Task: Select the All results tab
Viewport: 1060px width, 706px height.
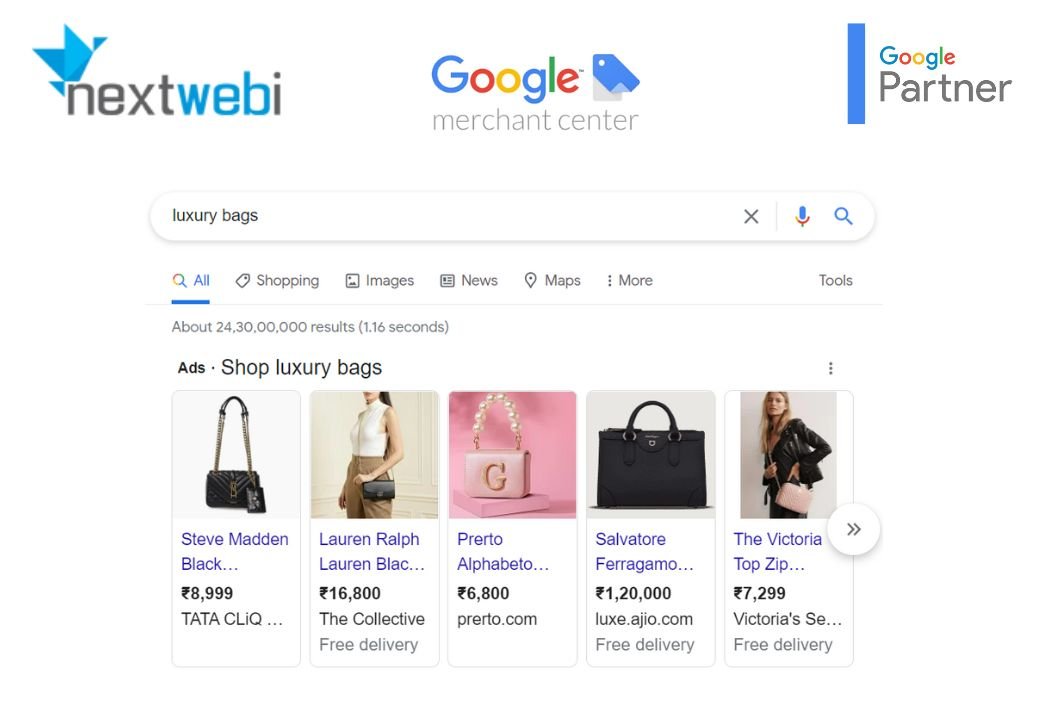Action: click(191, 280)
